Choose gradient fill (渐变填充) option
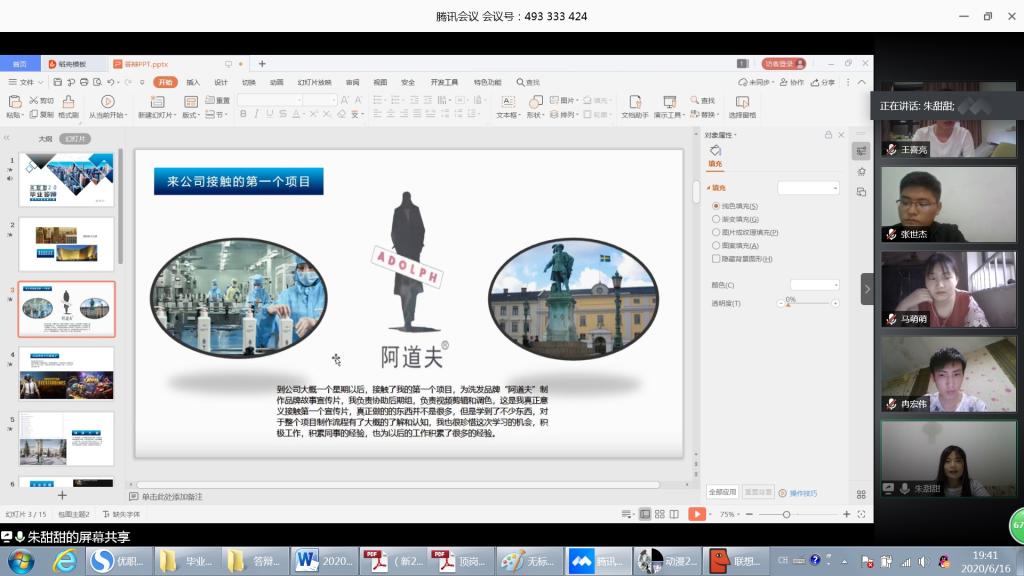 tap(716, 219)
